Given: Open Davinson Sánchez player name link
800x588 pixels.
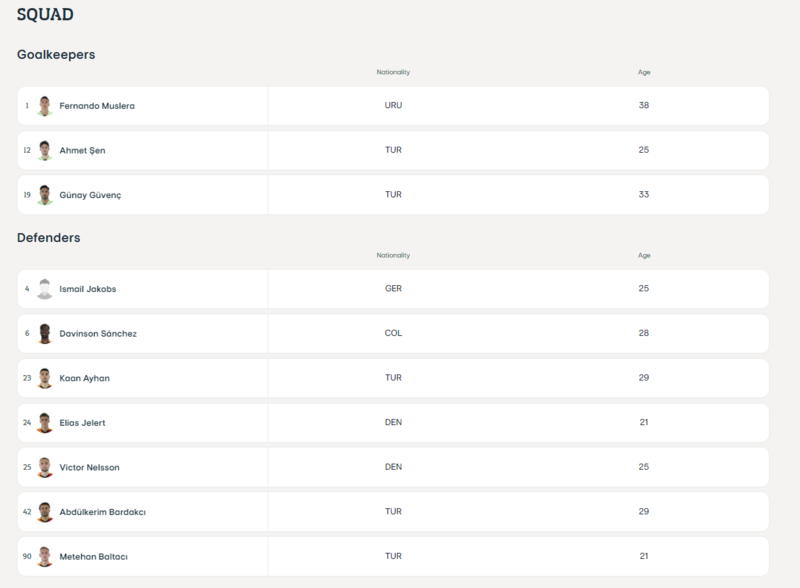Looking at the screenshot, I should tap(98, 334).
